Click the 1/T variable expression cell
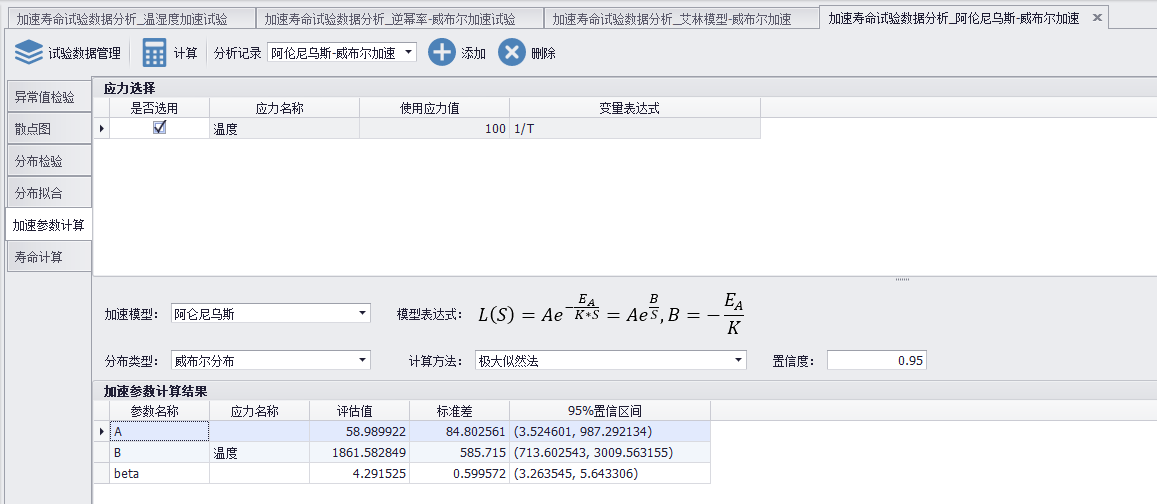Viewport: 1157px width, 504px height. tap(635, 128)
